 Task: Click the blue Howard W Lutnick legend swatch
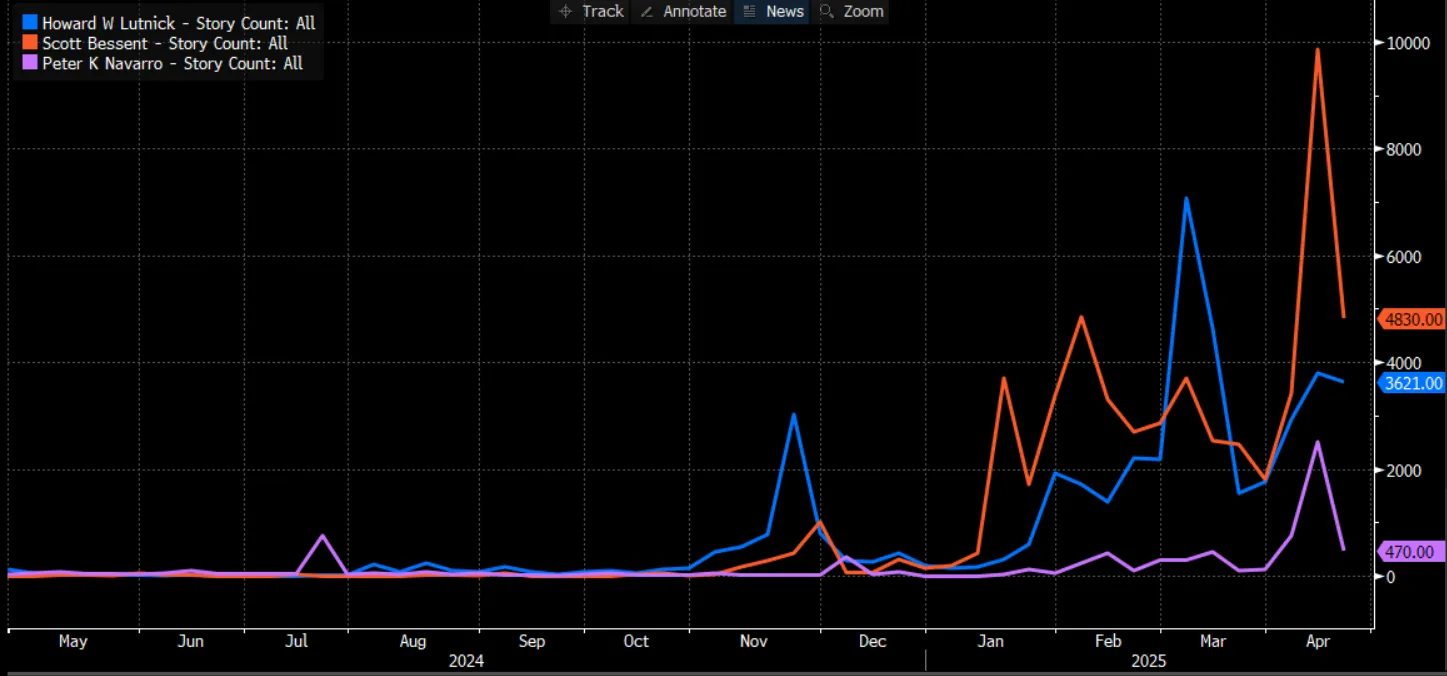29,23
